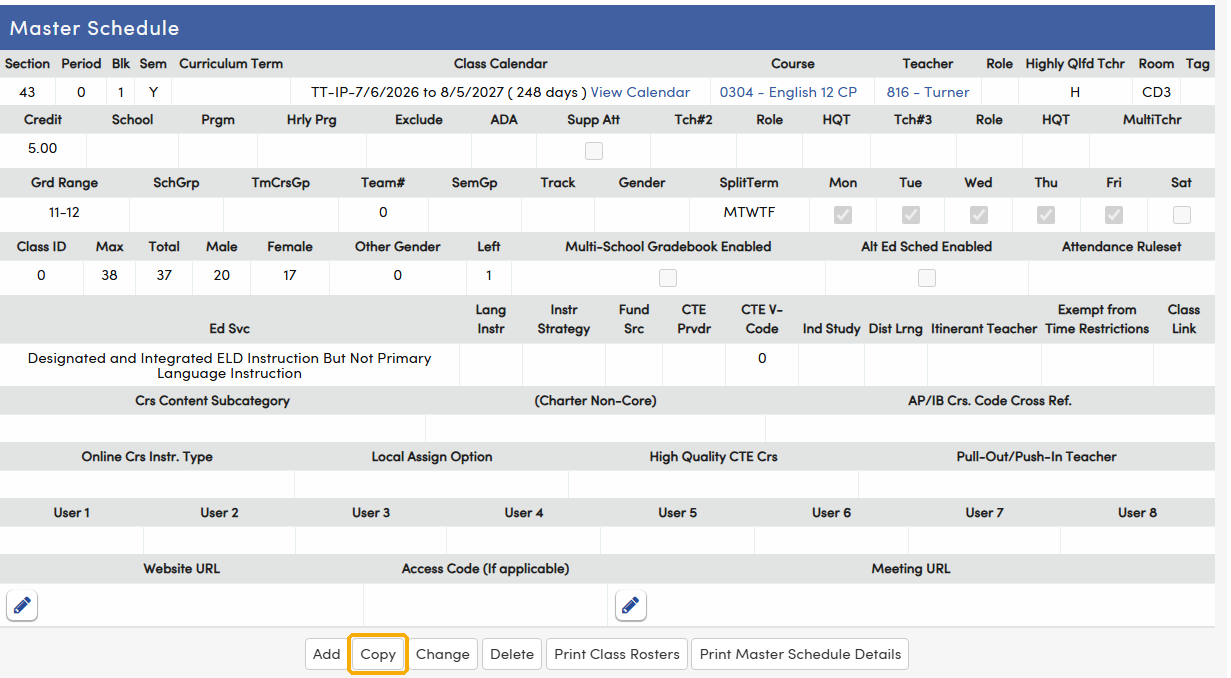Toggle the Sat checkbox
The width and height of the screenshot is (1231, 678).
click(x=1182, y=214)
